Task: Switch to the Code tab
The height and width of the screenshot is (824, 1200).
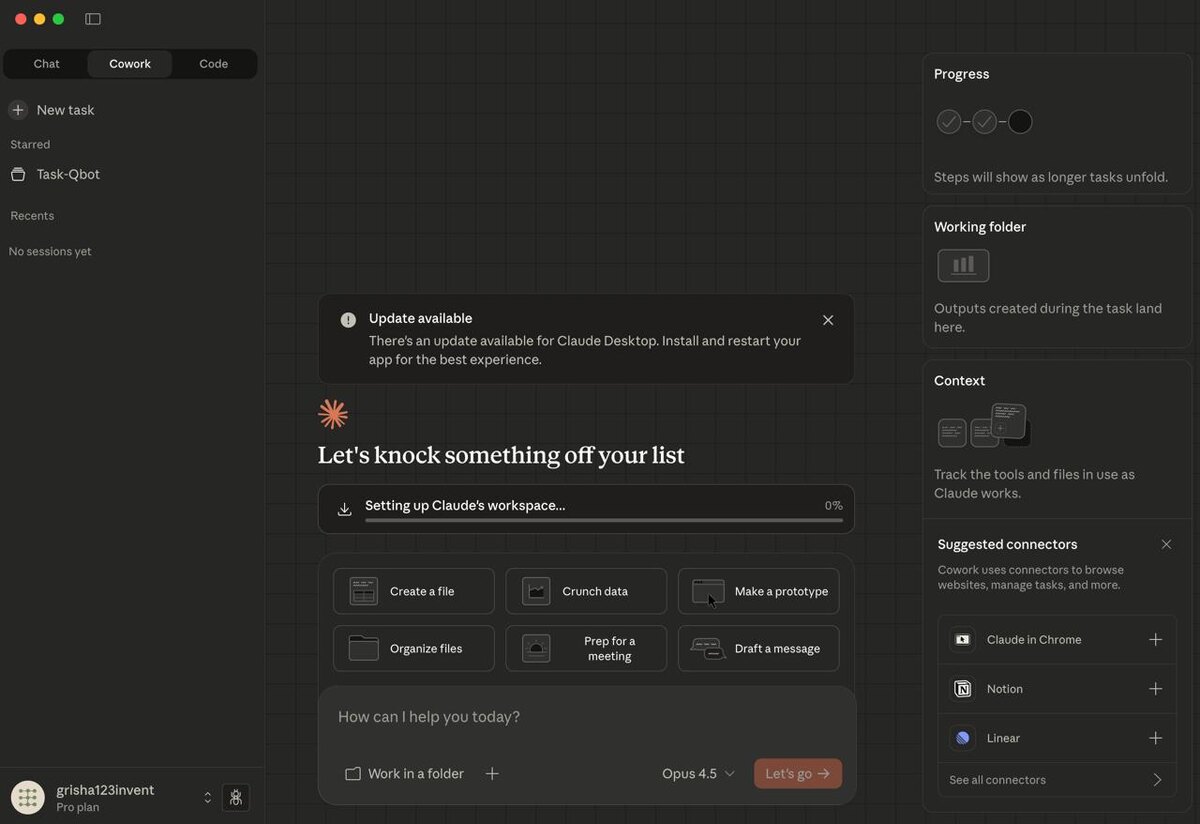Action: (213, 64)
